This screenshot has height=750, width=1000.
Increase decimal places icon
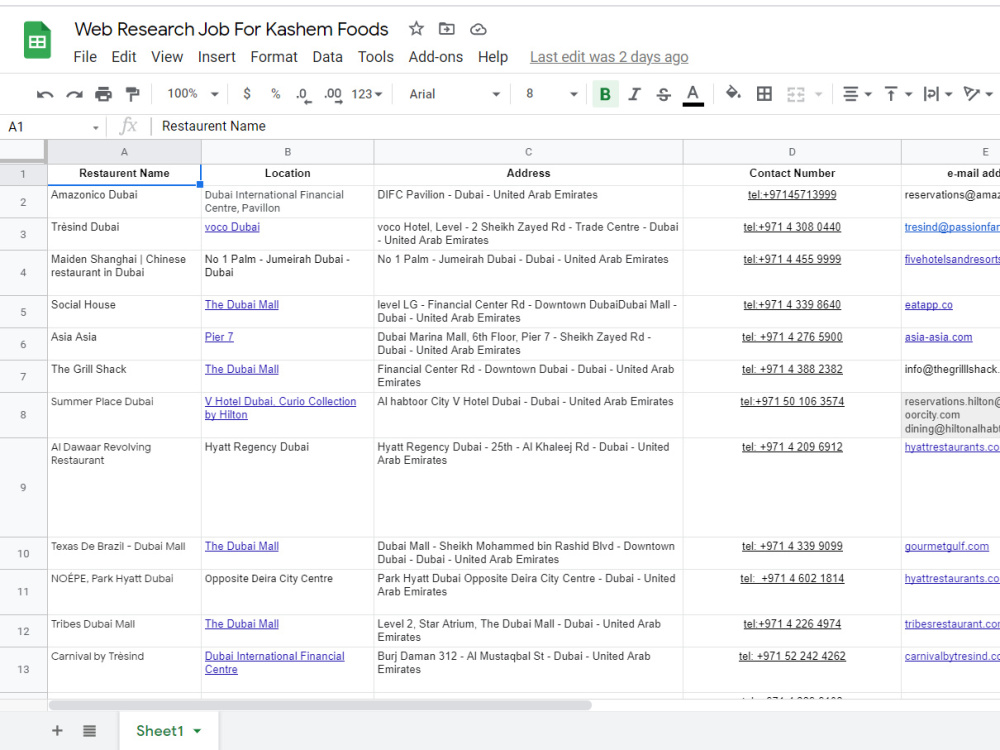pos(333,94)
